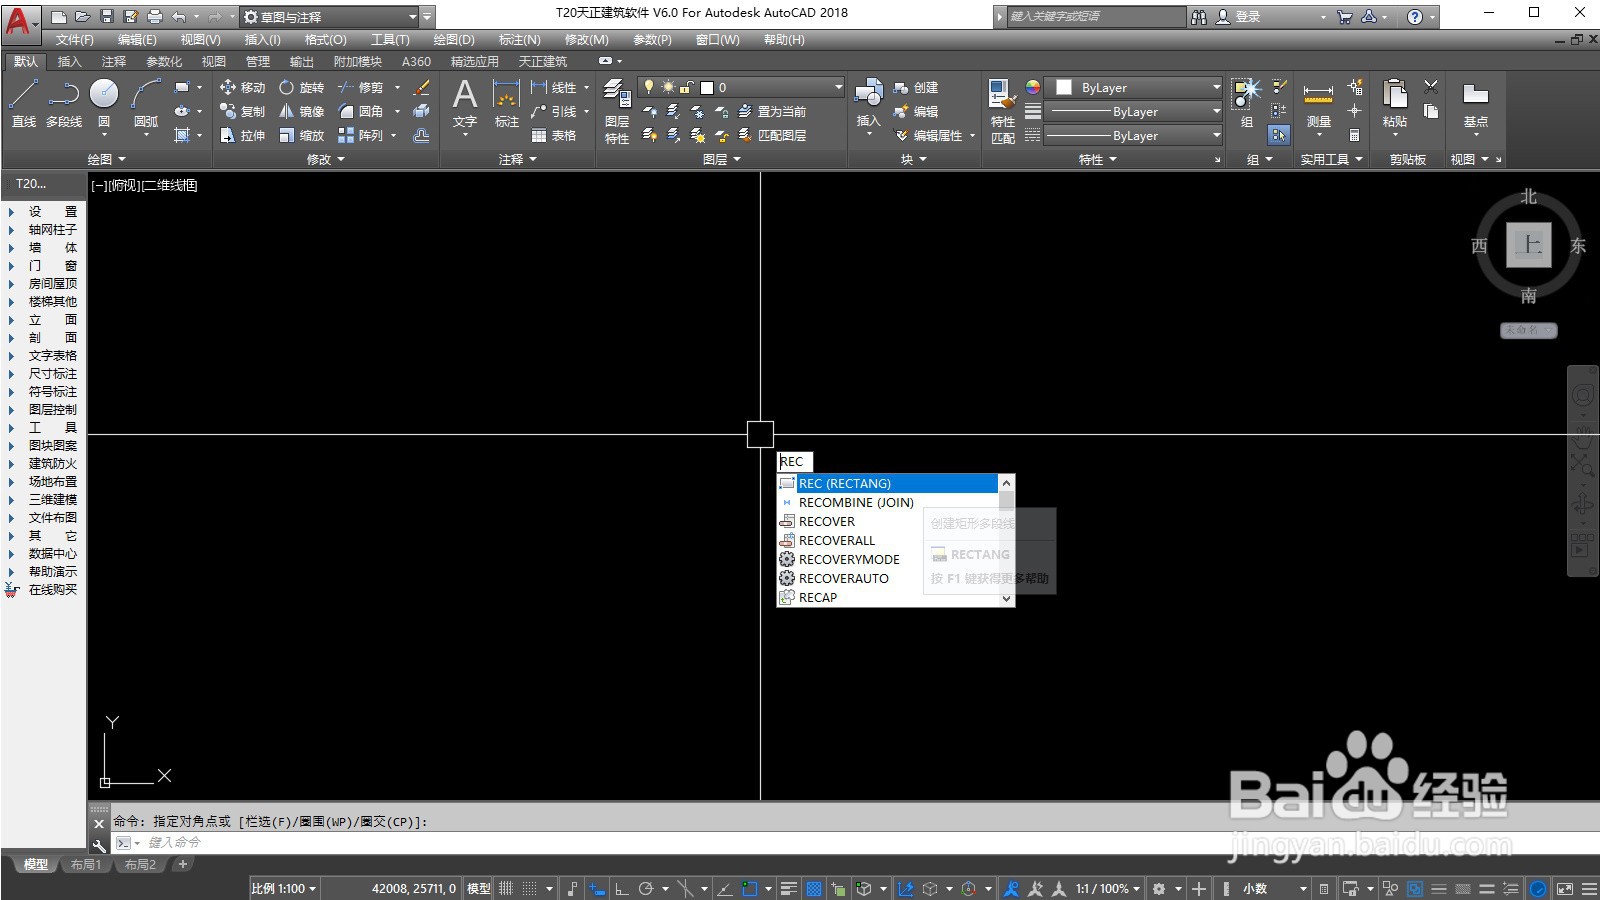Toggle grid display in status bar
The height and width of the screenshot is (900, 1600).
tap(506, 888)
